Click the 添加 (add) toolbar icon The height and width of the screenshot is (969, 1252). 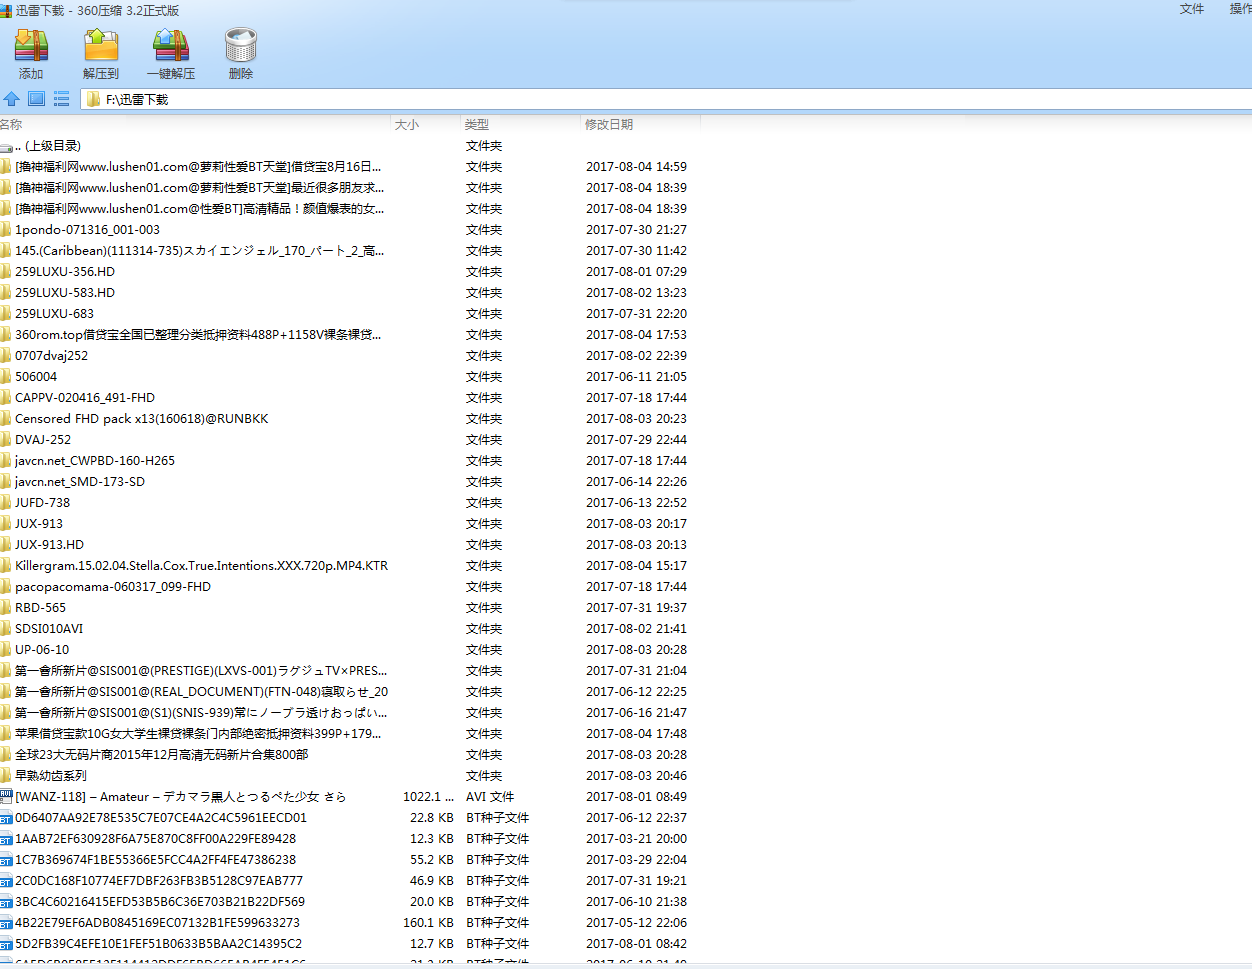tap(31, 46)
